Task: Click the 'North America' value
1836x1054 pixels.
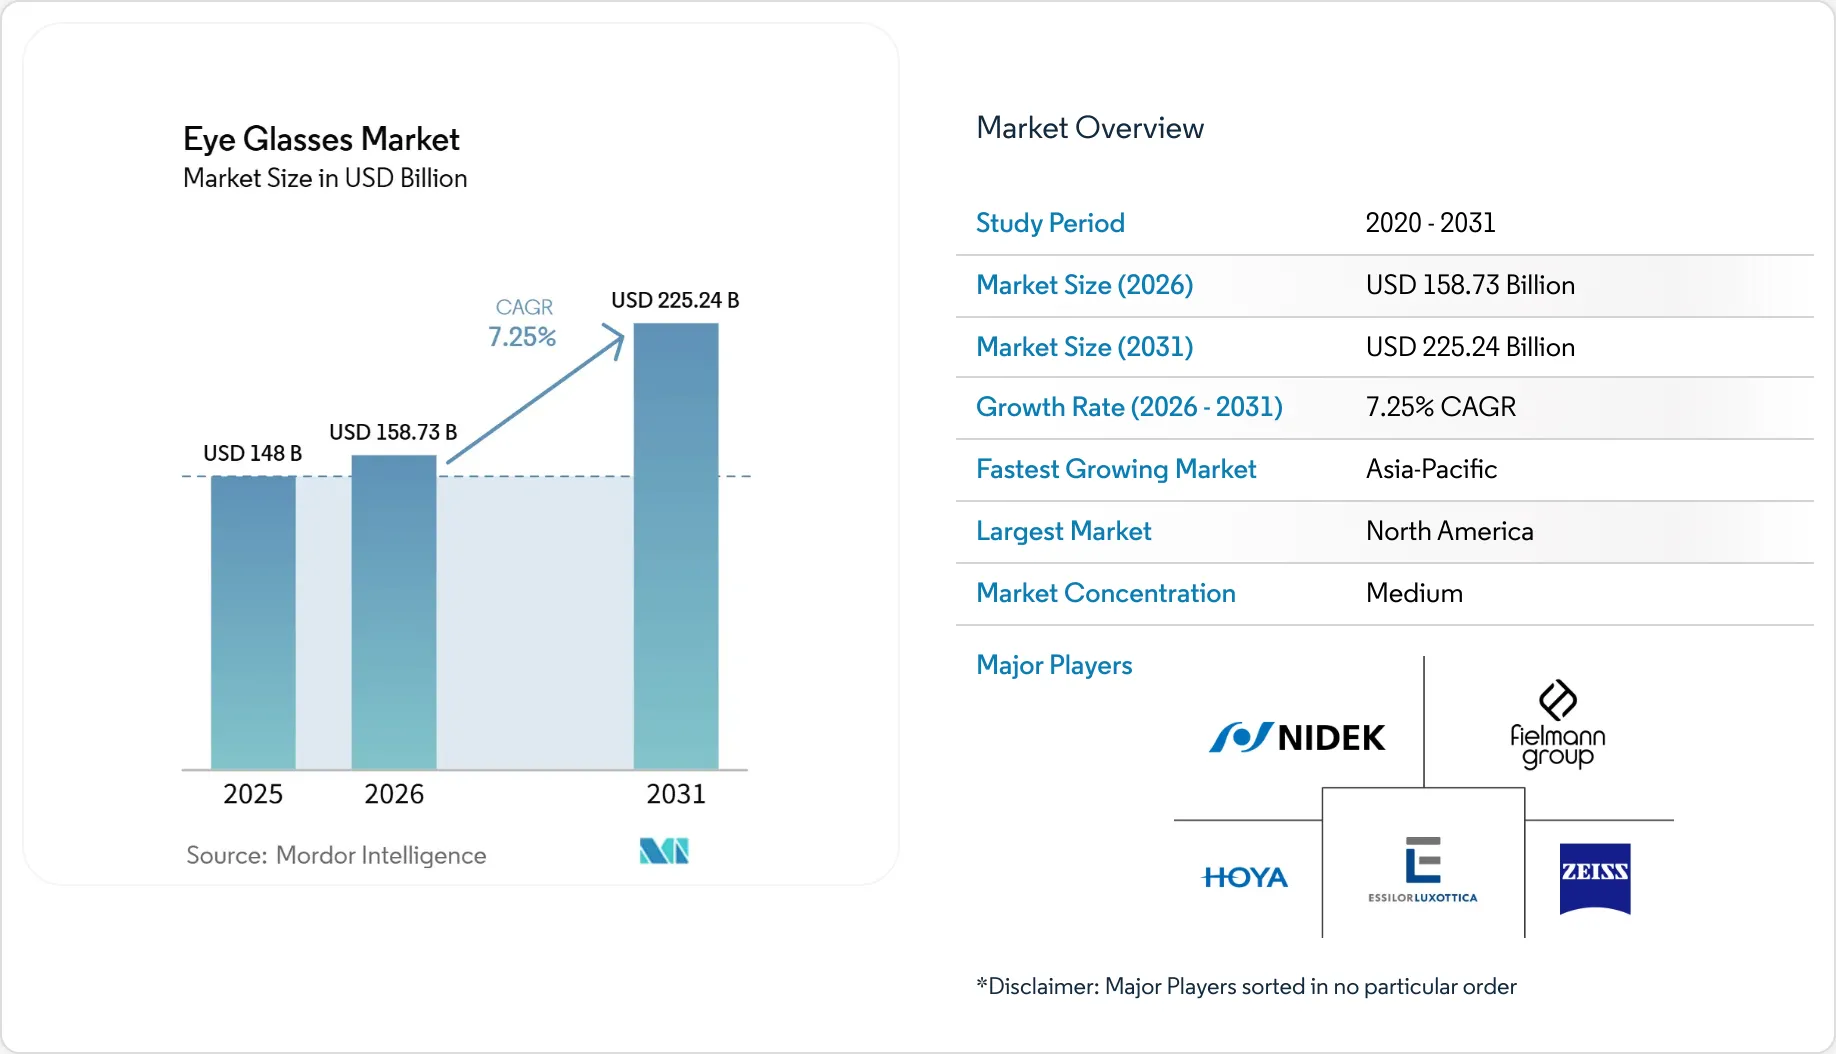Action: click(1450, 531)
